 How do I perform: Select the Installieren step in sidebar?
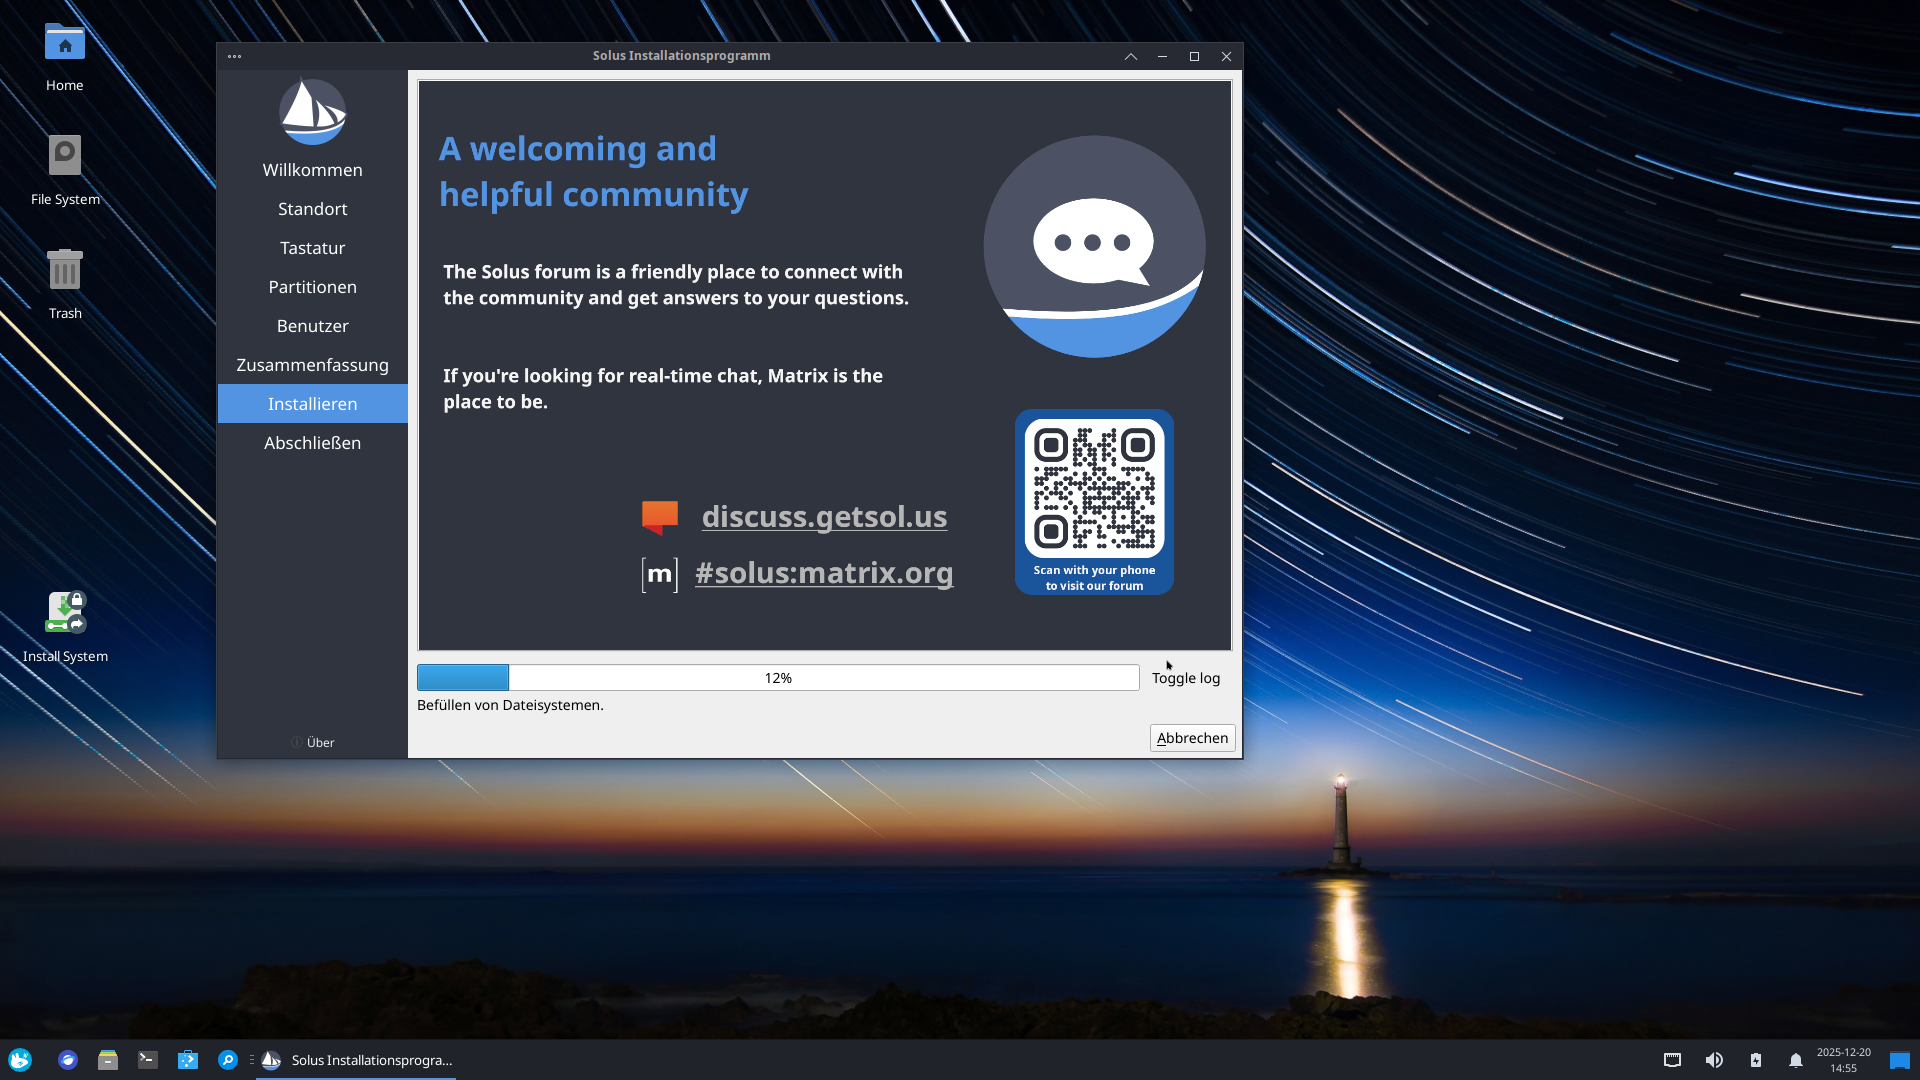312,404
